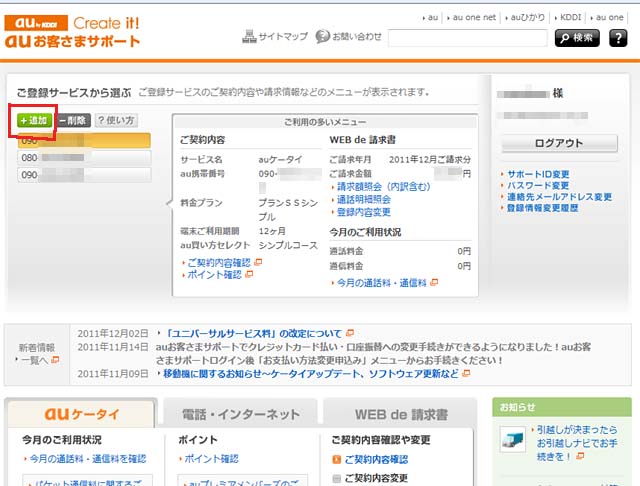Screen dimensions: 640x486
Task: Click the orange icon beside ご契約内容確認 in tab
Action: (x=337, y=460)
